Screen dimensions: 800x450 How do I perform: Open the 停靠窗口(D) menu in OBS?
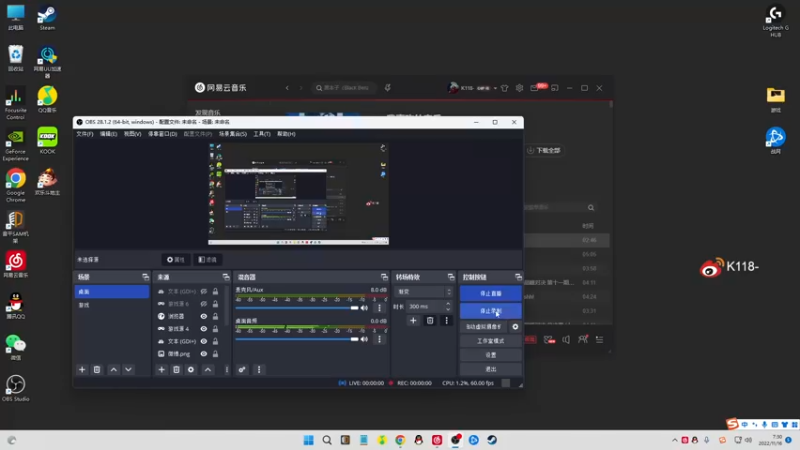pos(162,134)
